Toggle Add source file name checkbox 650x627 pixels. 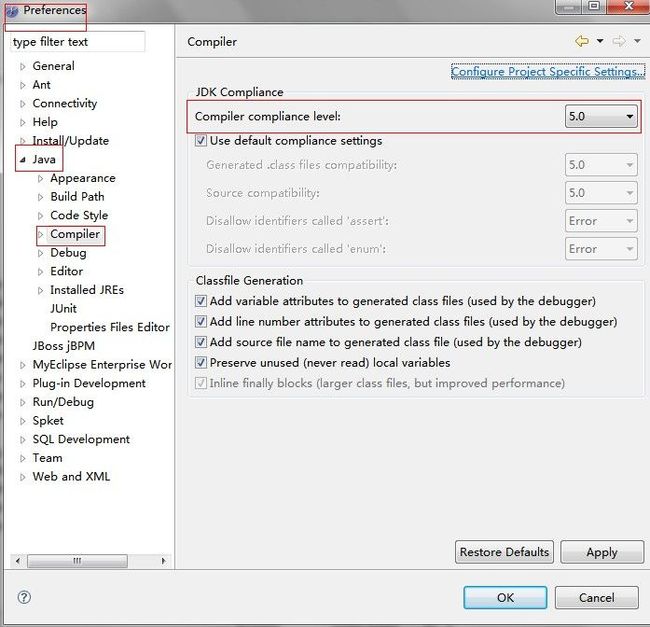(201, 342)
